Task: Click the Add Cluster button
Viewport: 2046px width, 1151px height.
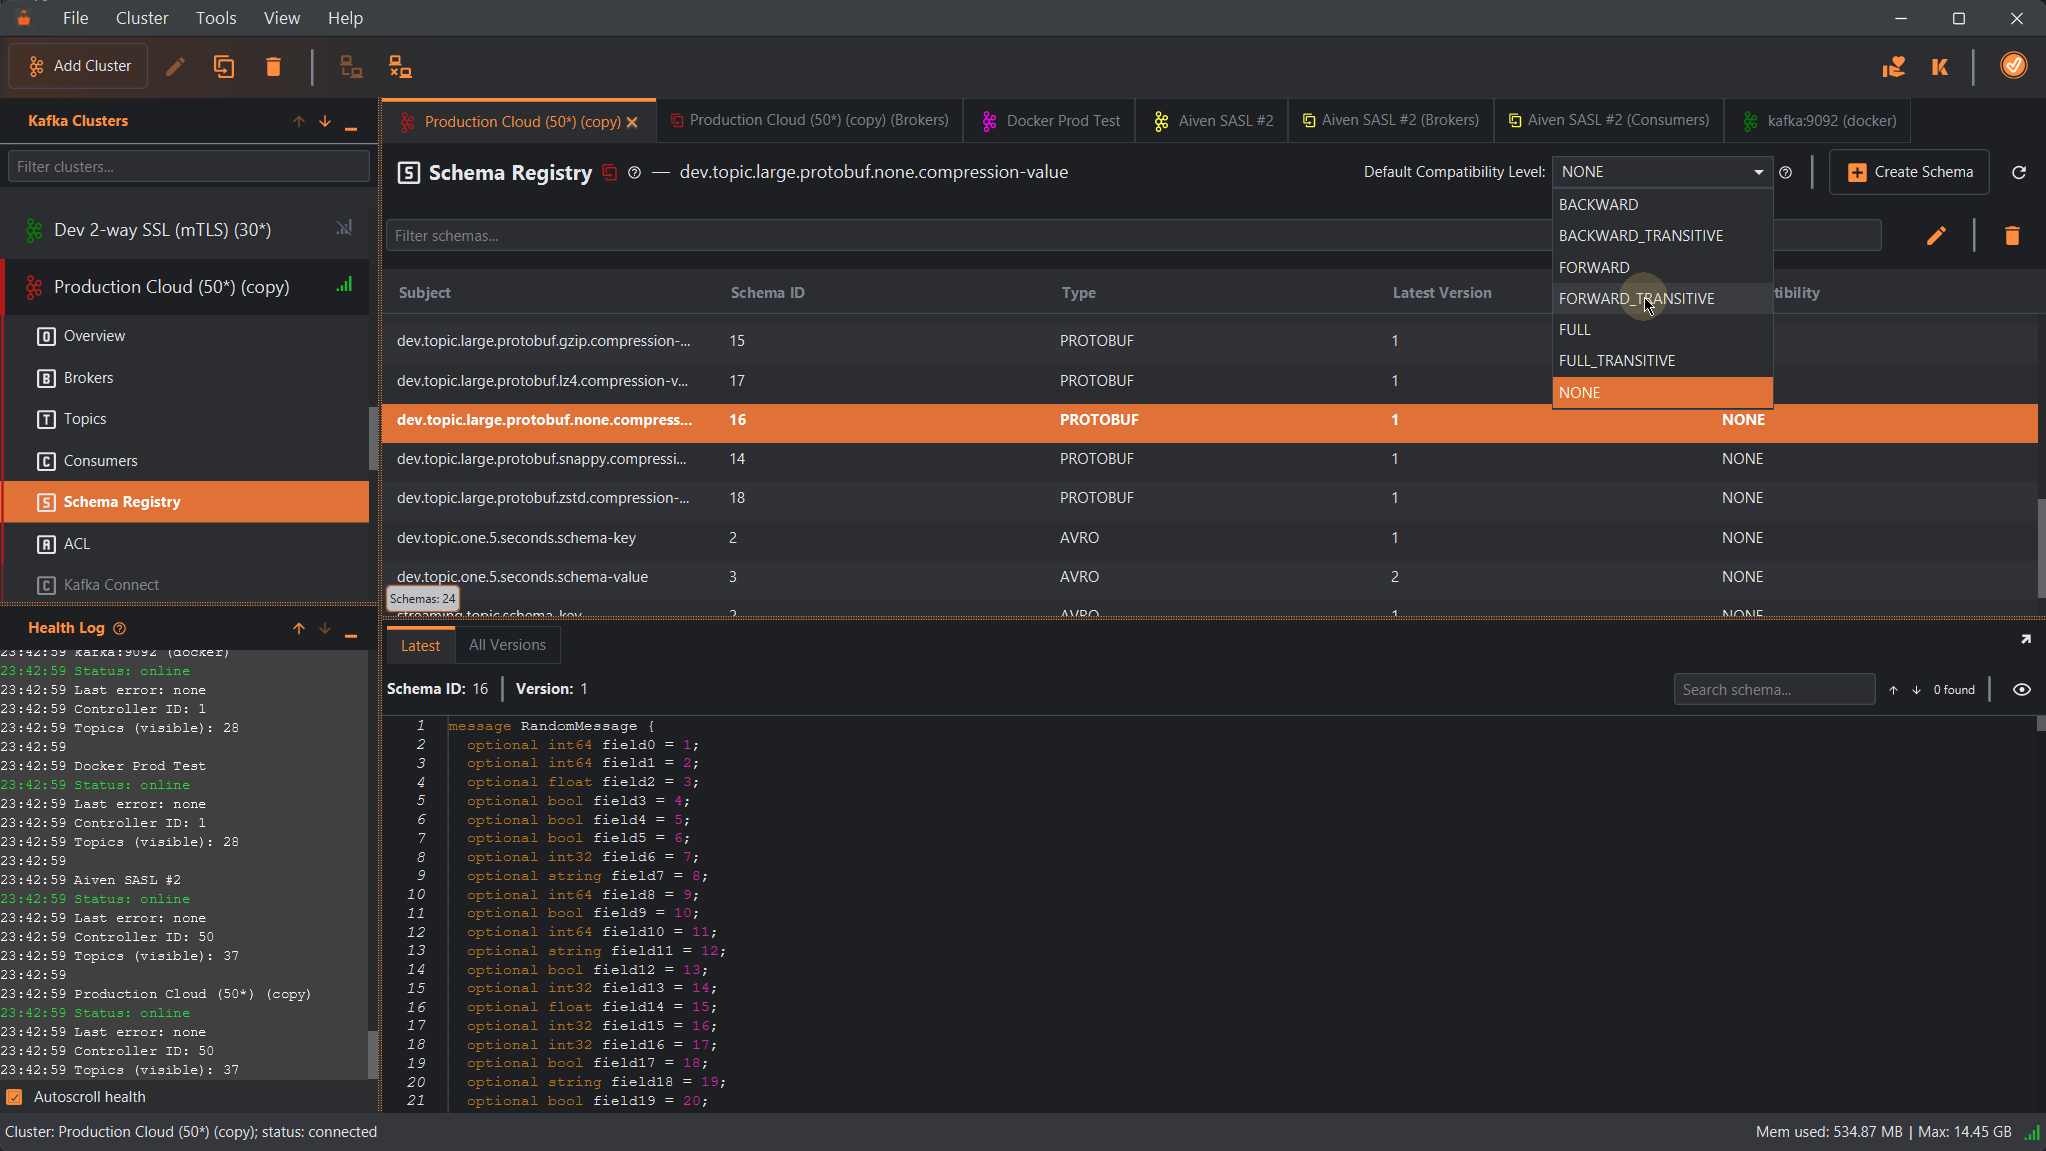Action: click(x=79, y=66)
